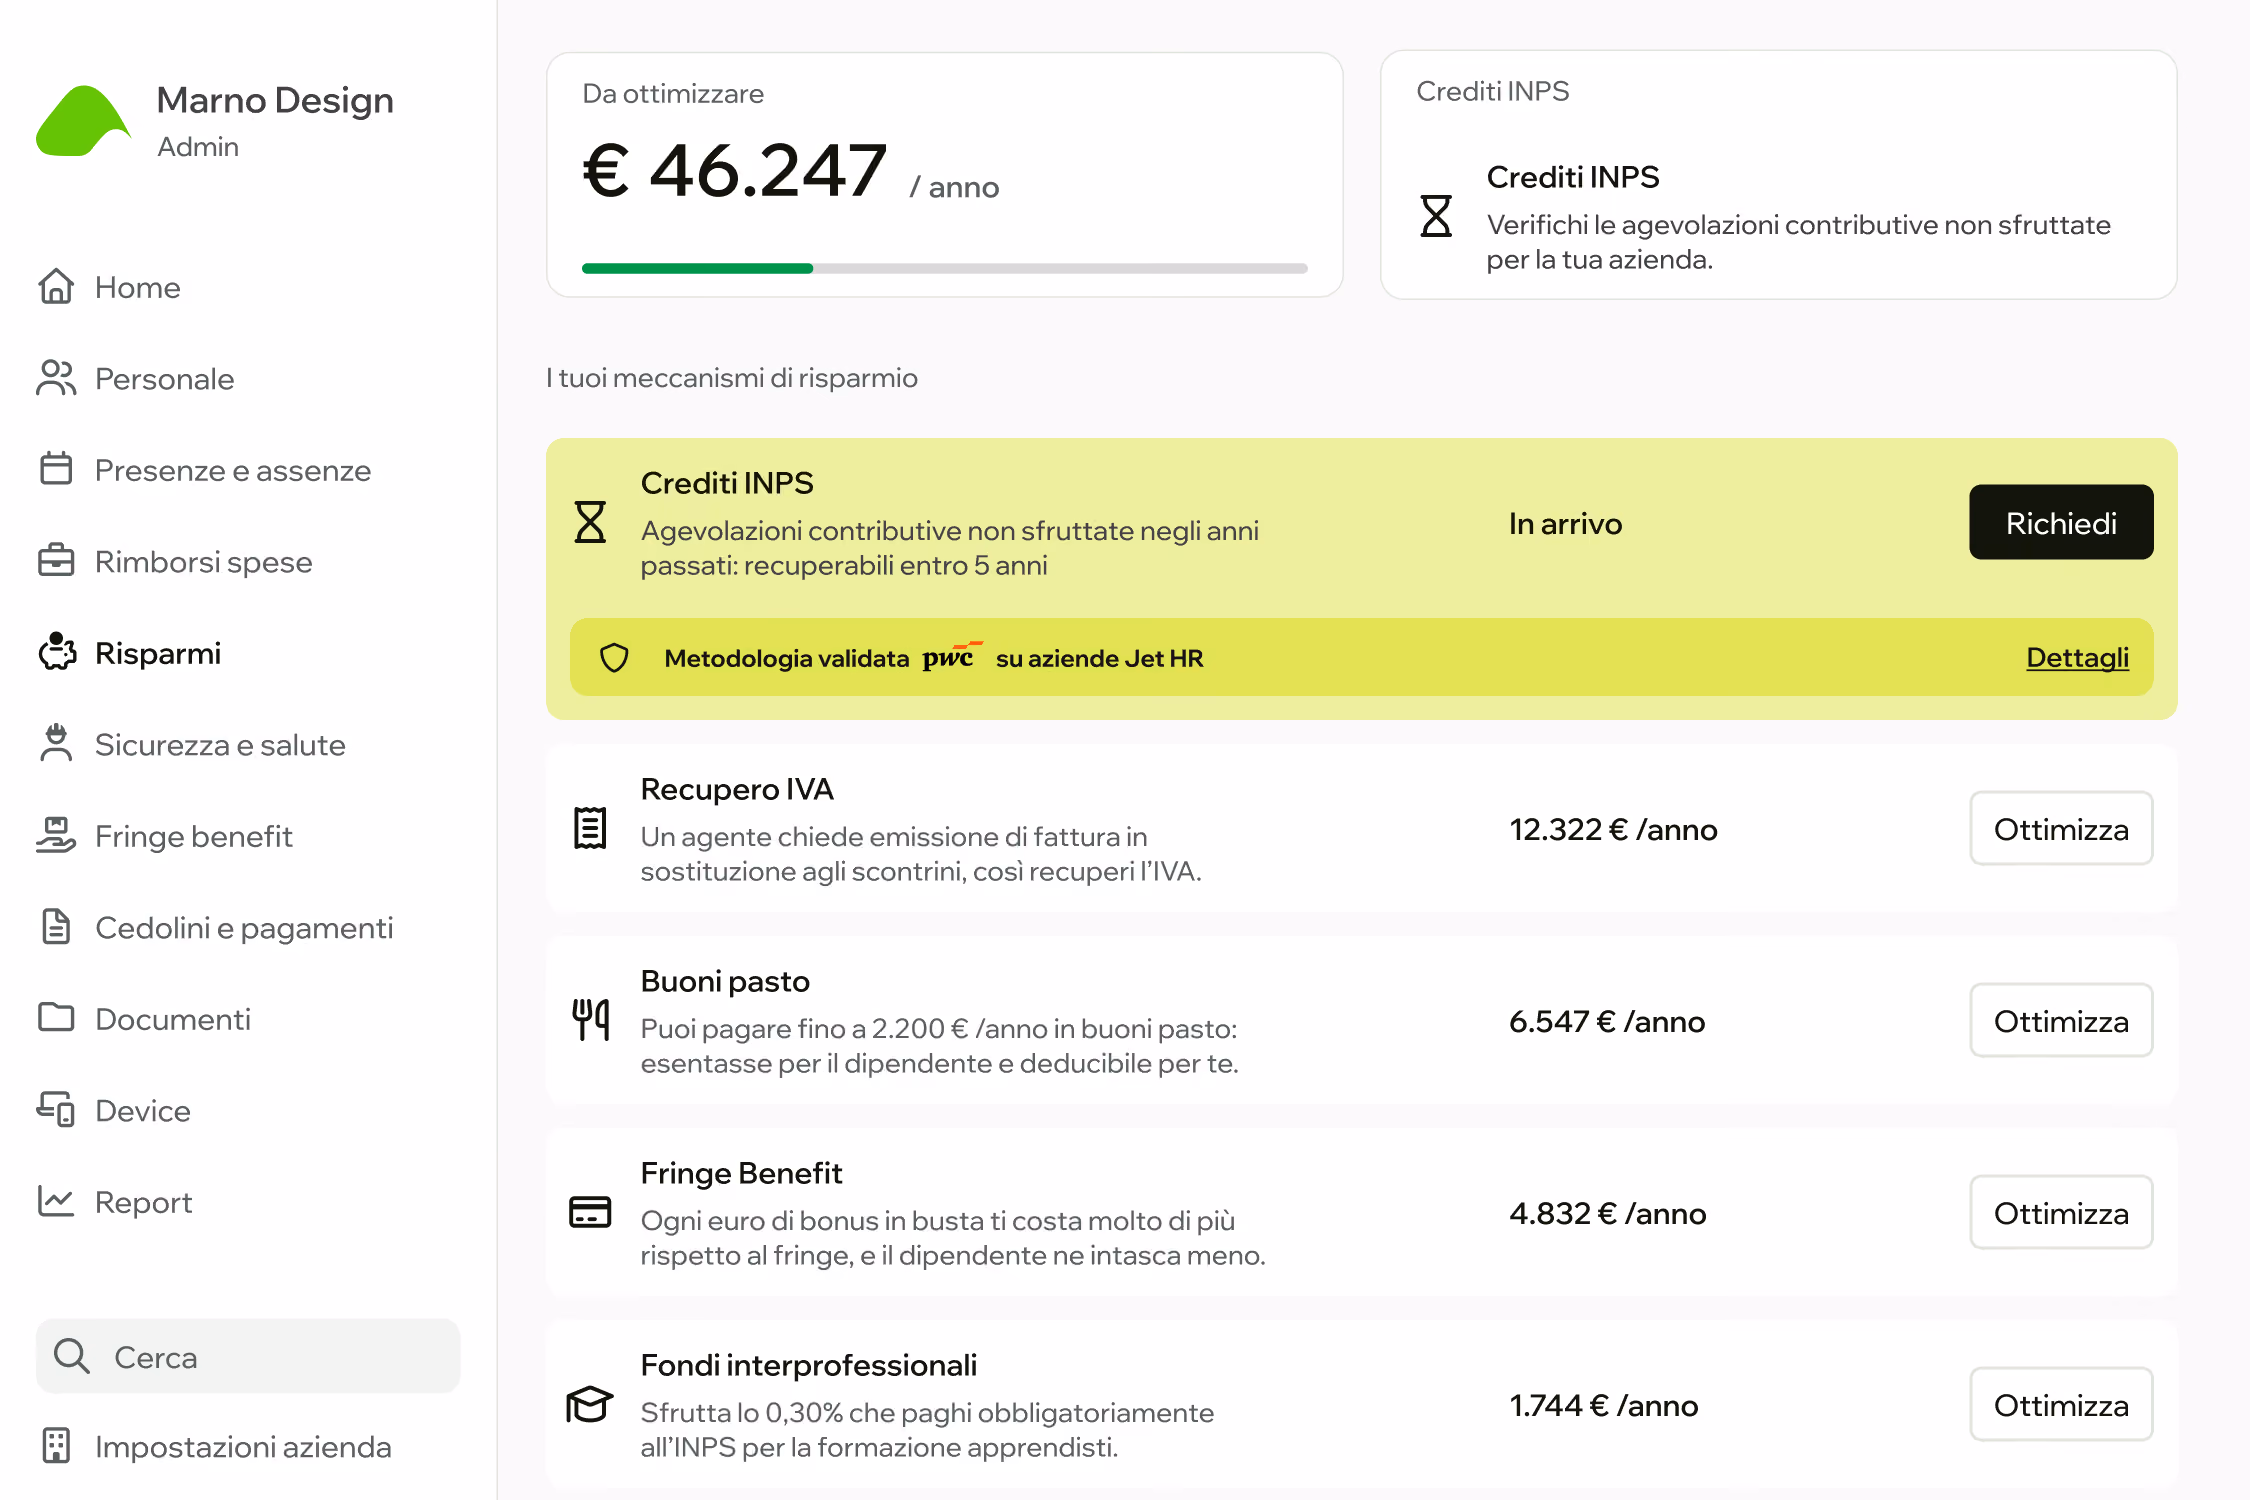
Task: Click the Presenze e assenze calendar icon
Action: (x=56, y=469)
